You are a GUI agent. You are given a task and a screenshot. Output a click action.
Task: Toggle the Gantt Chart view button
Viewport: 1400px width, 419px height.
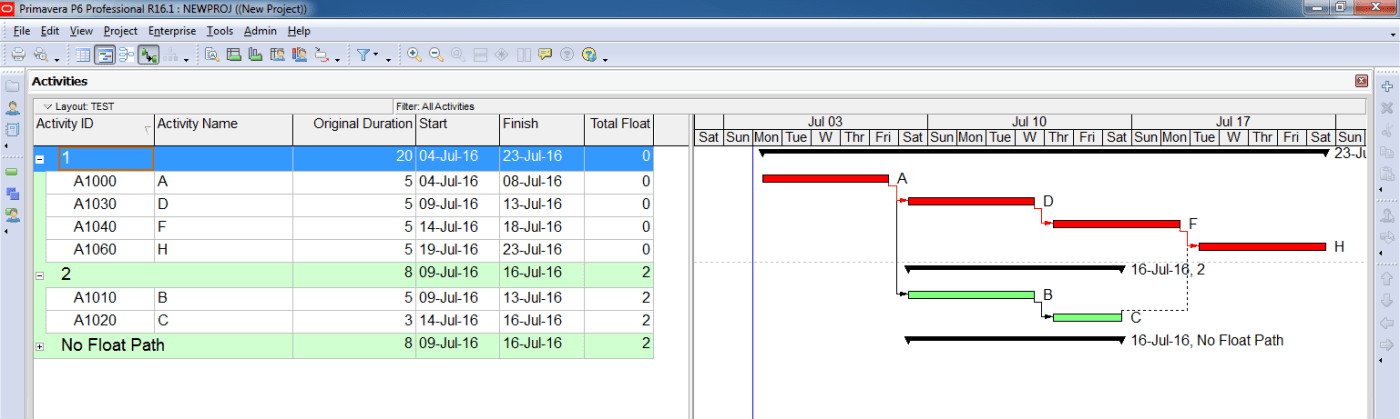point(104,55)
